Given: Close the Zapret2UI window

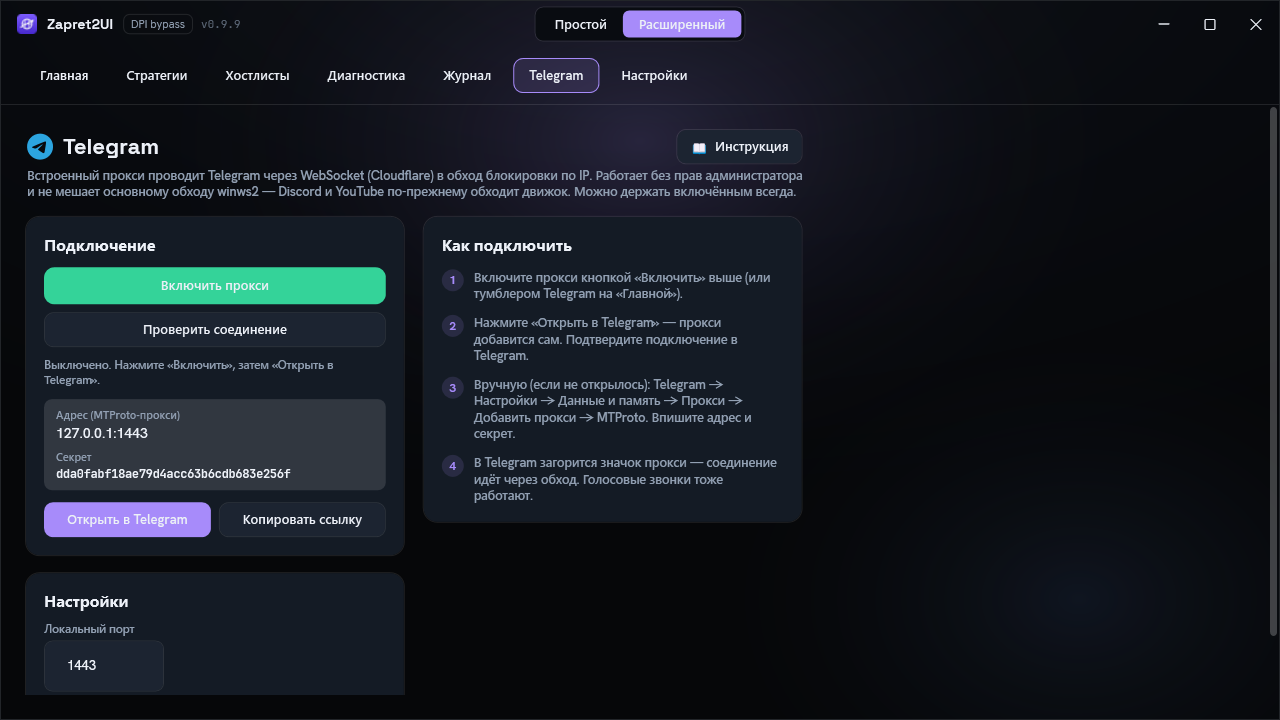Looking at the screenshot, I should (x=1256, y=24).
